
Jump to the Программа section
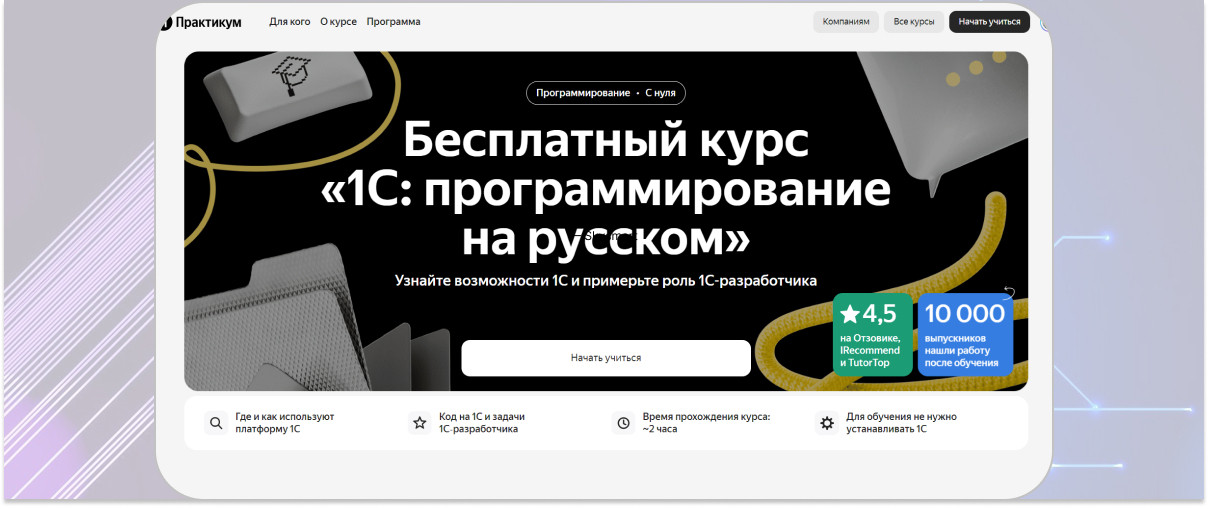click(393, 22)
